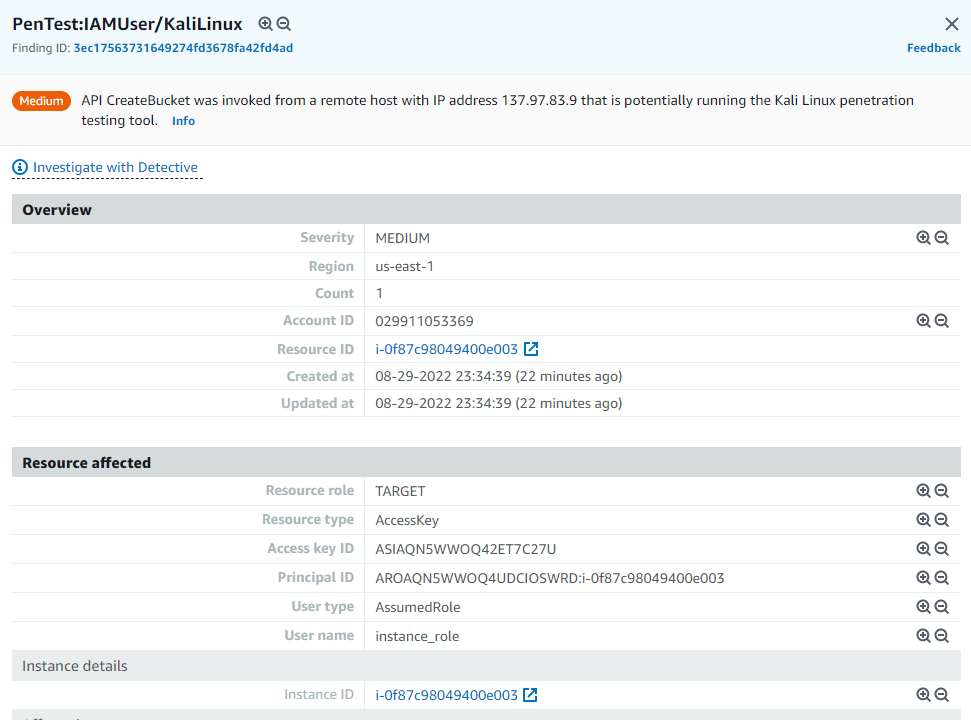This screenshot has height=720, width=971.
Task: Select Access key value ASIAQN5WWOQ42ET7C27U
Action: [x=466, y=549]
